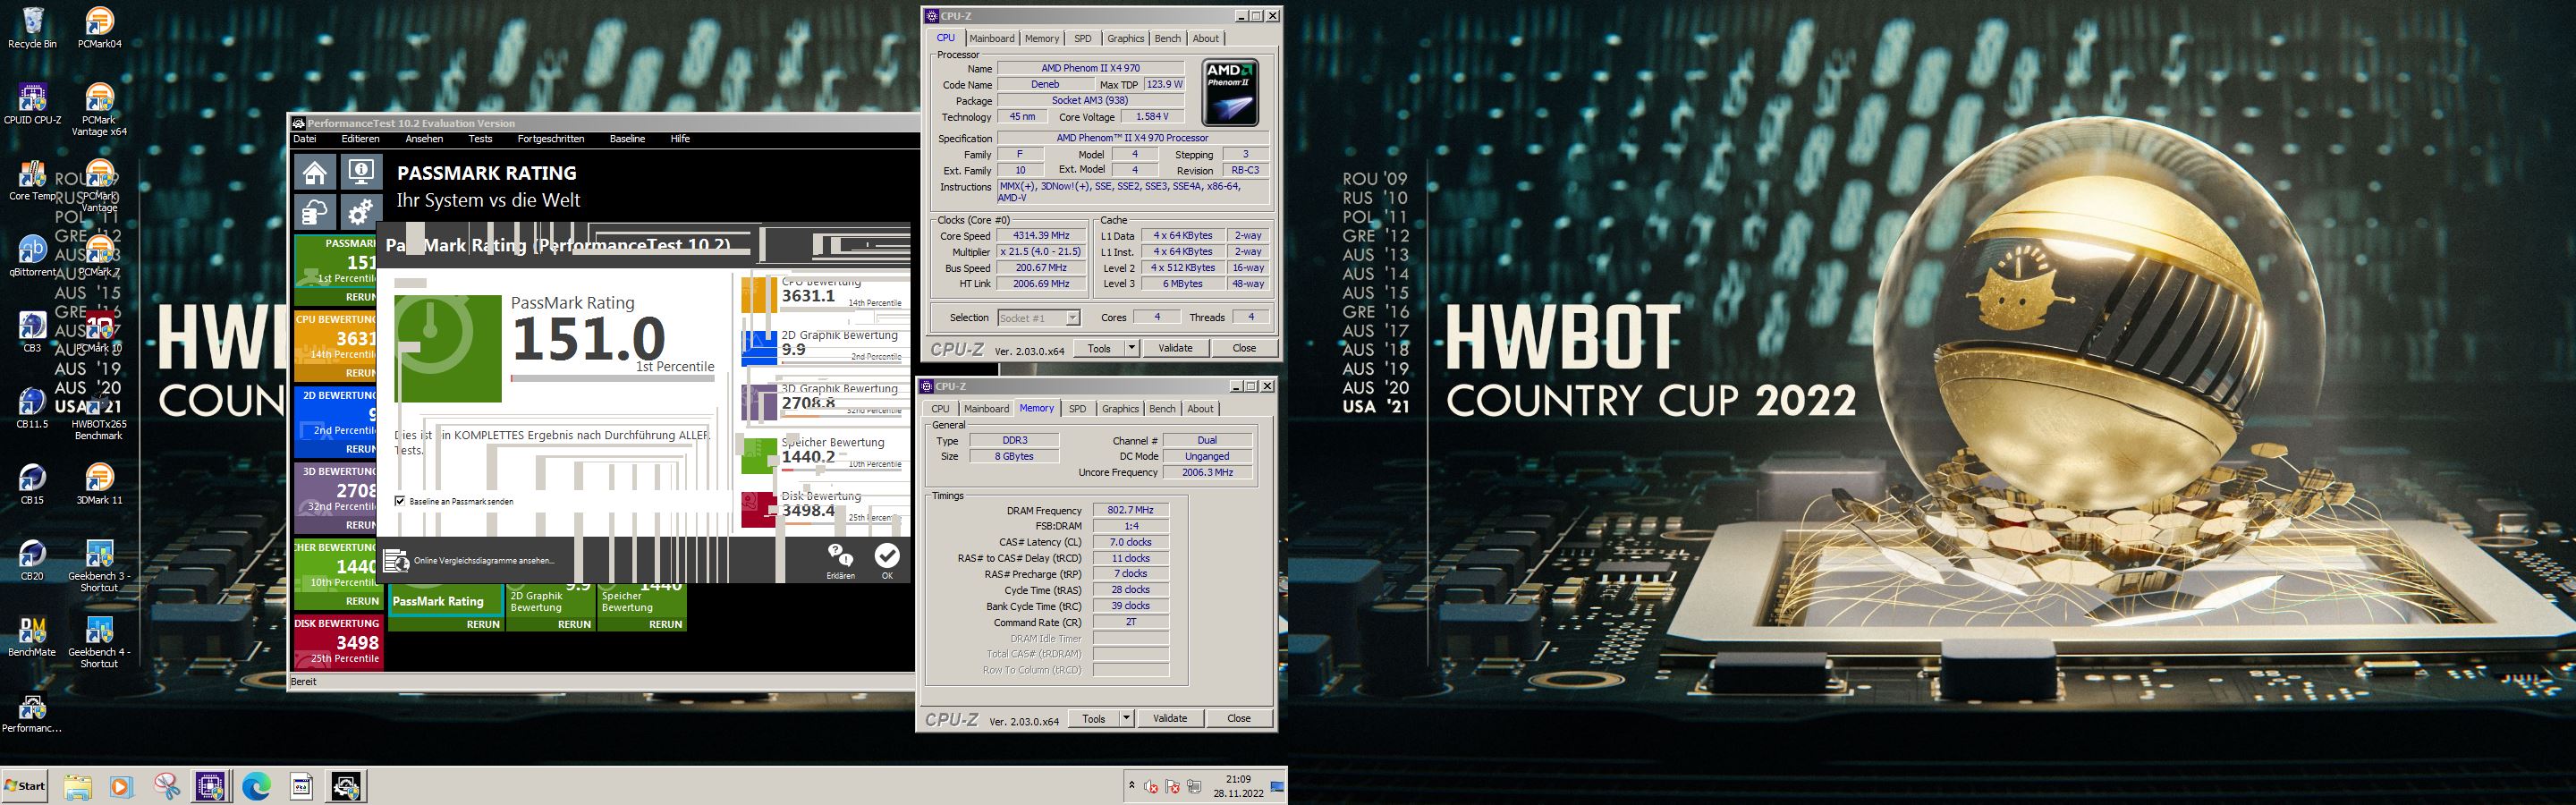Open the Geekbench 3 shortcut
The height and width of the screenshot is (805, 2576).
tap(99, 566)
